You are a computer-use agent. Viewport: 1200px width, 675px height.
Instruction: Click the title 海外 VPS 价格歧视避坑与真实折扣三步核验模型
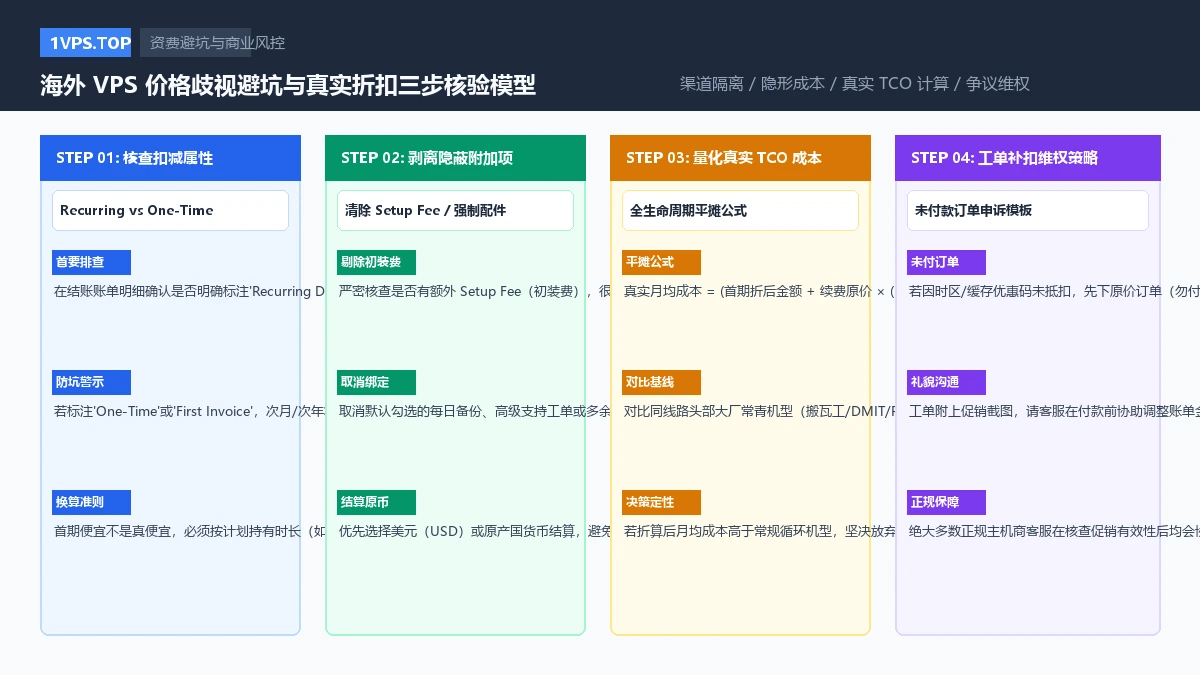[x=288, y=85]
